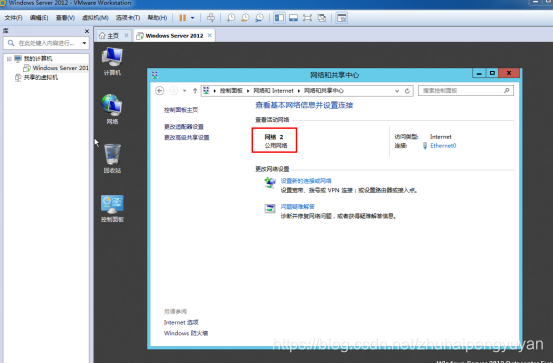Select the 控制面板 desktop icon
553x363 pixels.
112,208
